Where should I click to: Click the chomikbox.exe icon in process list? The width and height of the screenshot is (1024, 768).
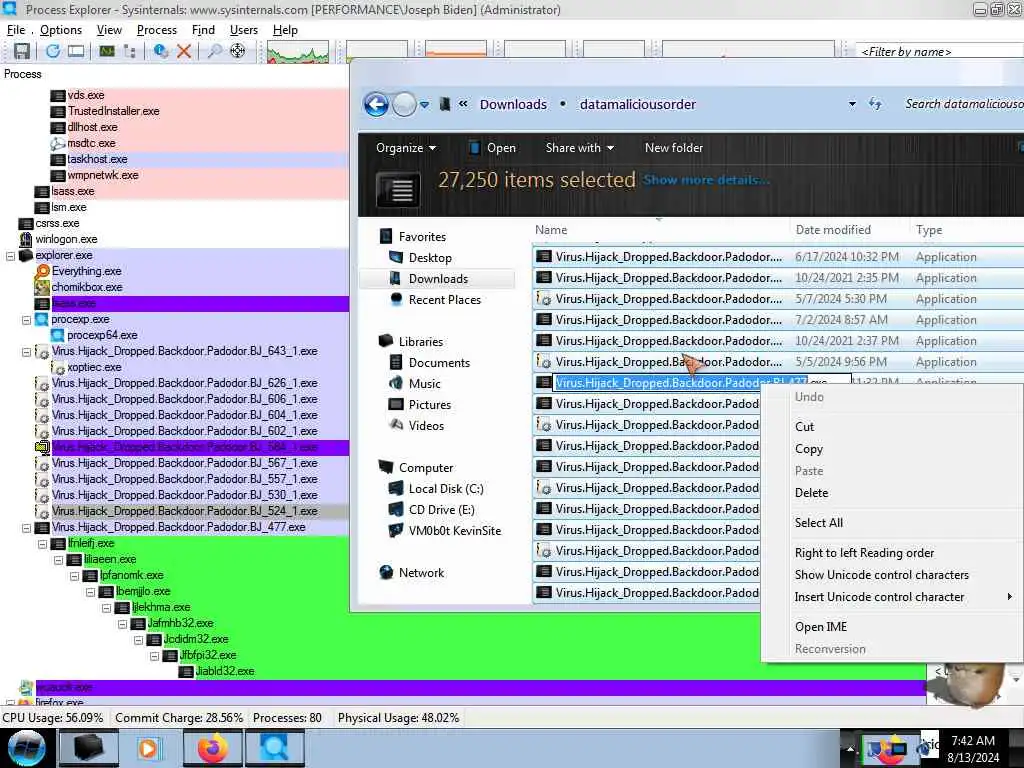[x=42, y=287]
